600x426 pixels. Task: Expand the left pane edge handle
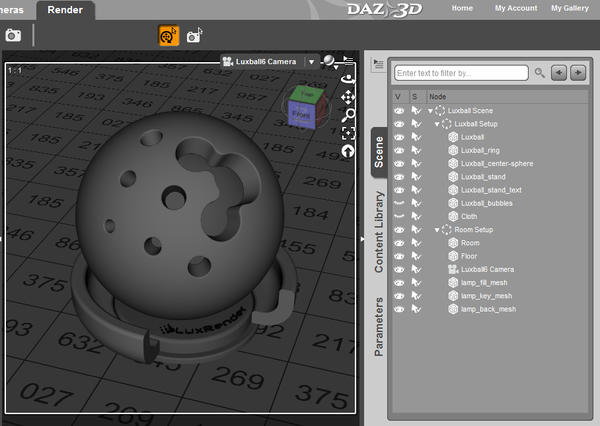click(x=1, y=239)
